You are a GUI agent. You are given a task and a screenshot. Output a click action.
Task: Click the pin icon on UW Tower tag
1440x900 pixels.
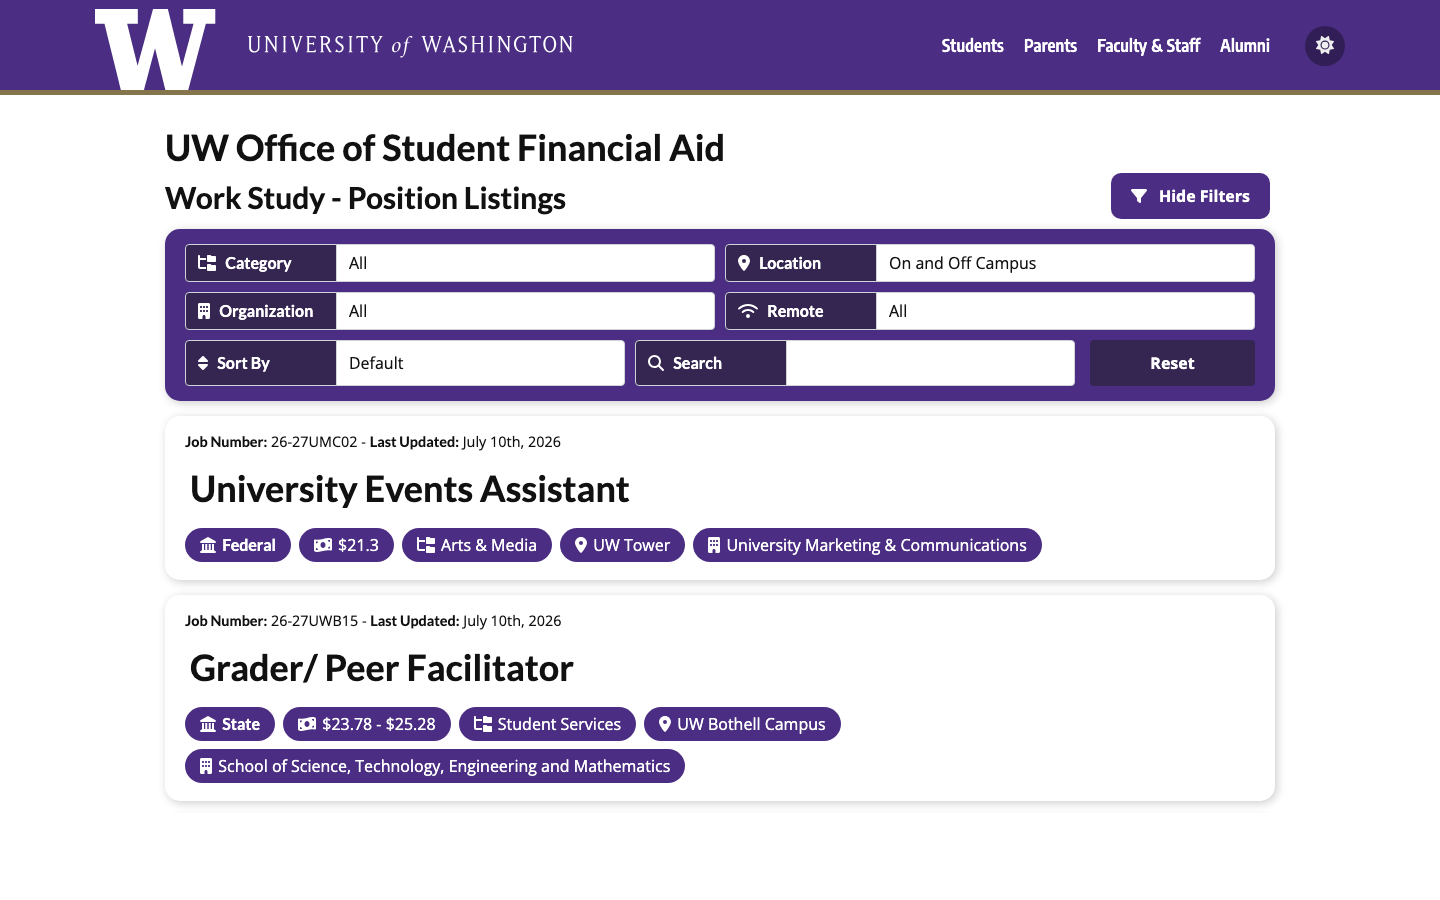point(581,545)
